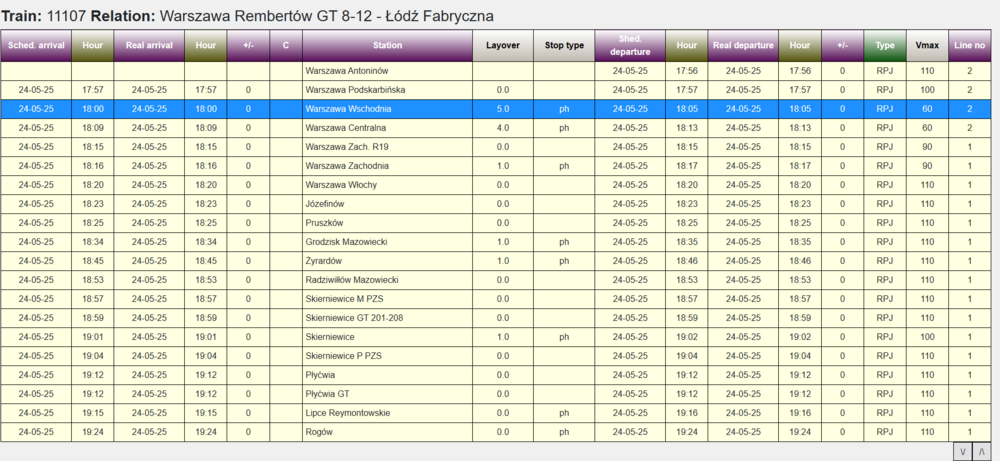Click scheduled arrival hour 18:34 for Grodzisk
The image size is (1000, 461).
click(x=93, y=242)
